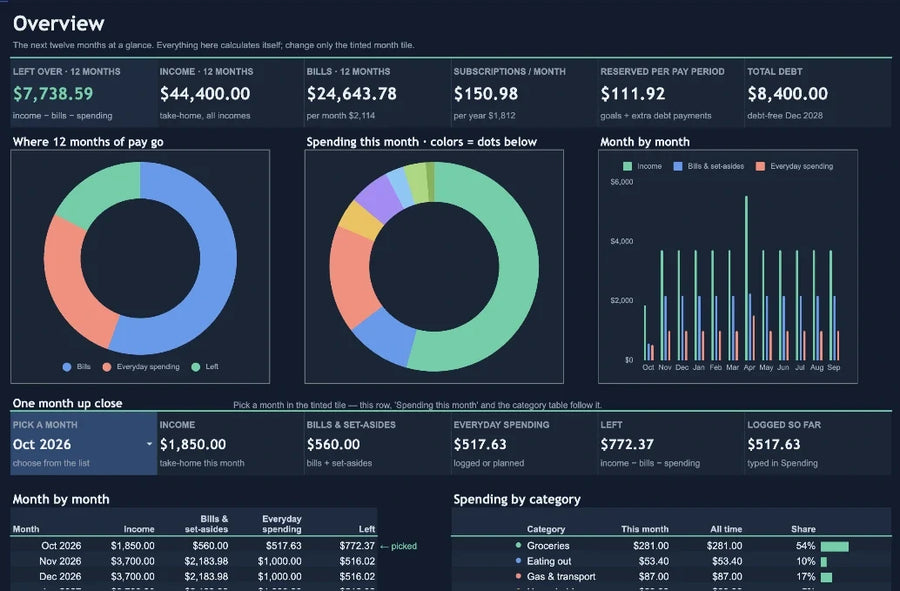Click the Gas & transport category row
This screenshot has width=900, height=591.
(x=672, y=577)
